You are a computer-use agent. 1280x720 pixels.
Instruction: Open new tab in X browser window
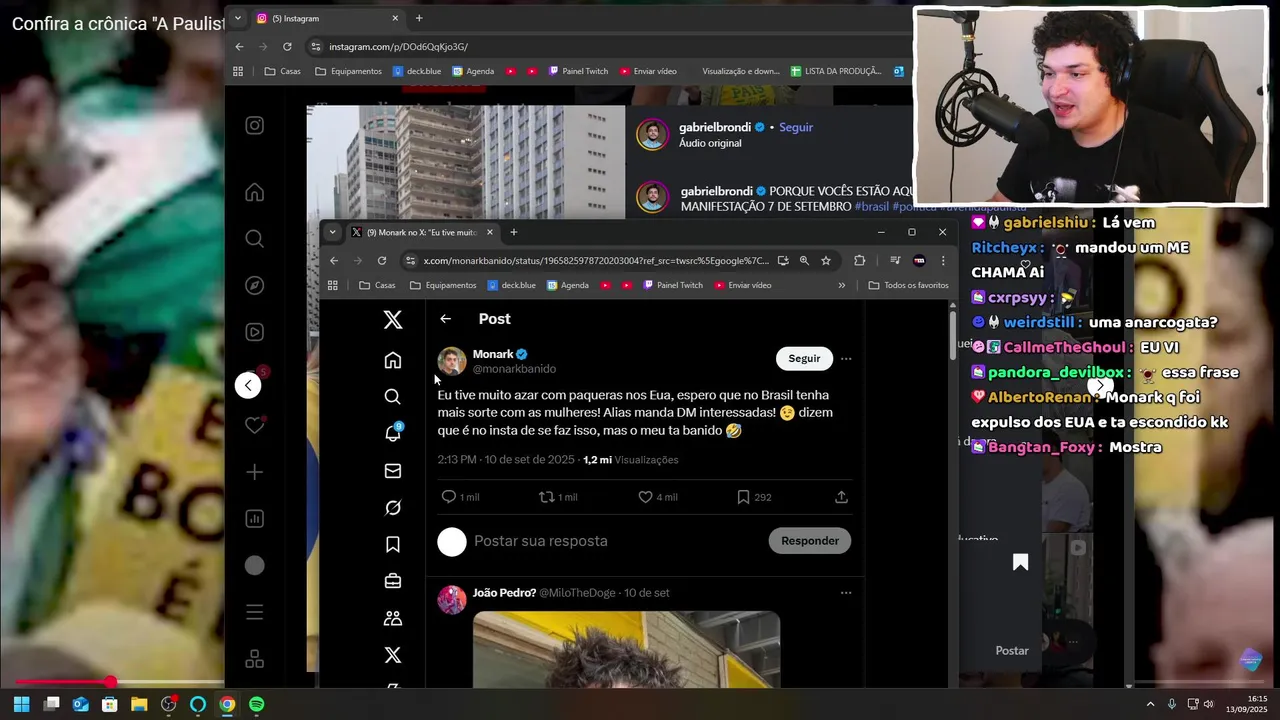point(514,232)
